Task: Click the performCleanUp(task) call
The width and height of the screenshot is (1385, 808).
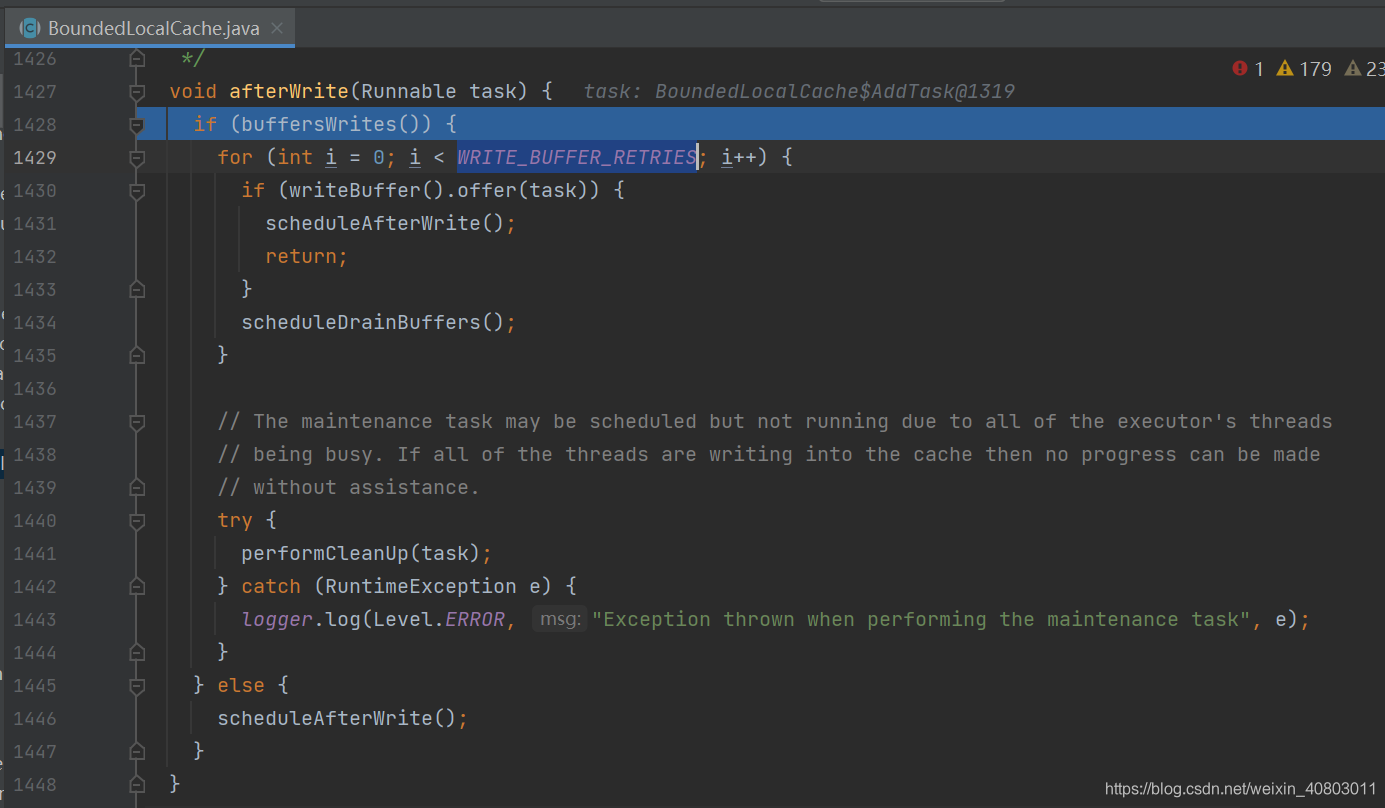Action: (361, 554)
